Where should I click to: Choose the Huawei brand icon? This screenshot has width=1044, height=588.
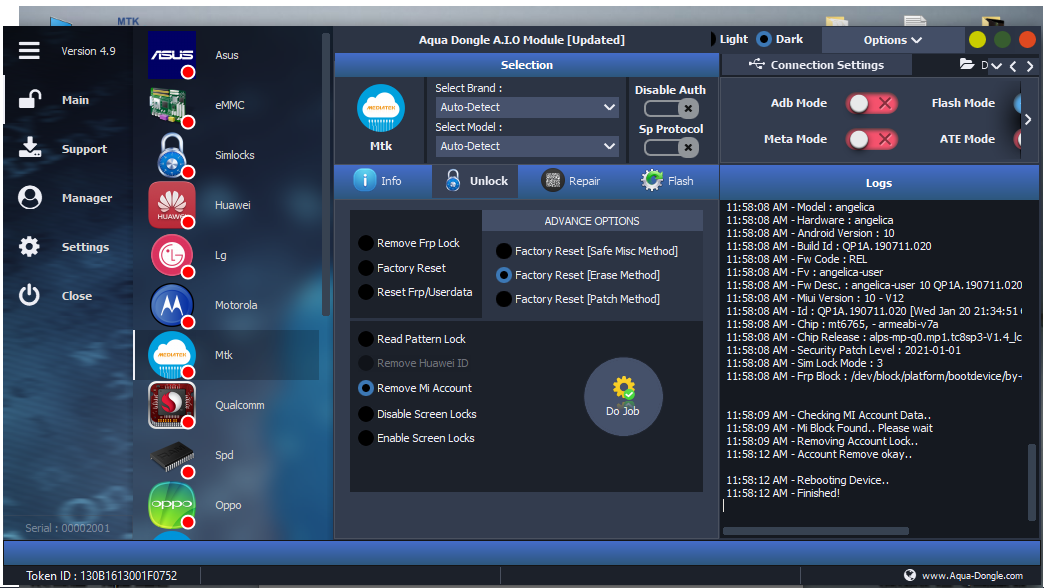coord(171,205)
